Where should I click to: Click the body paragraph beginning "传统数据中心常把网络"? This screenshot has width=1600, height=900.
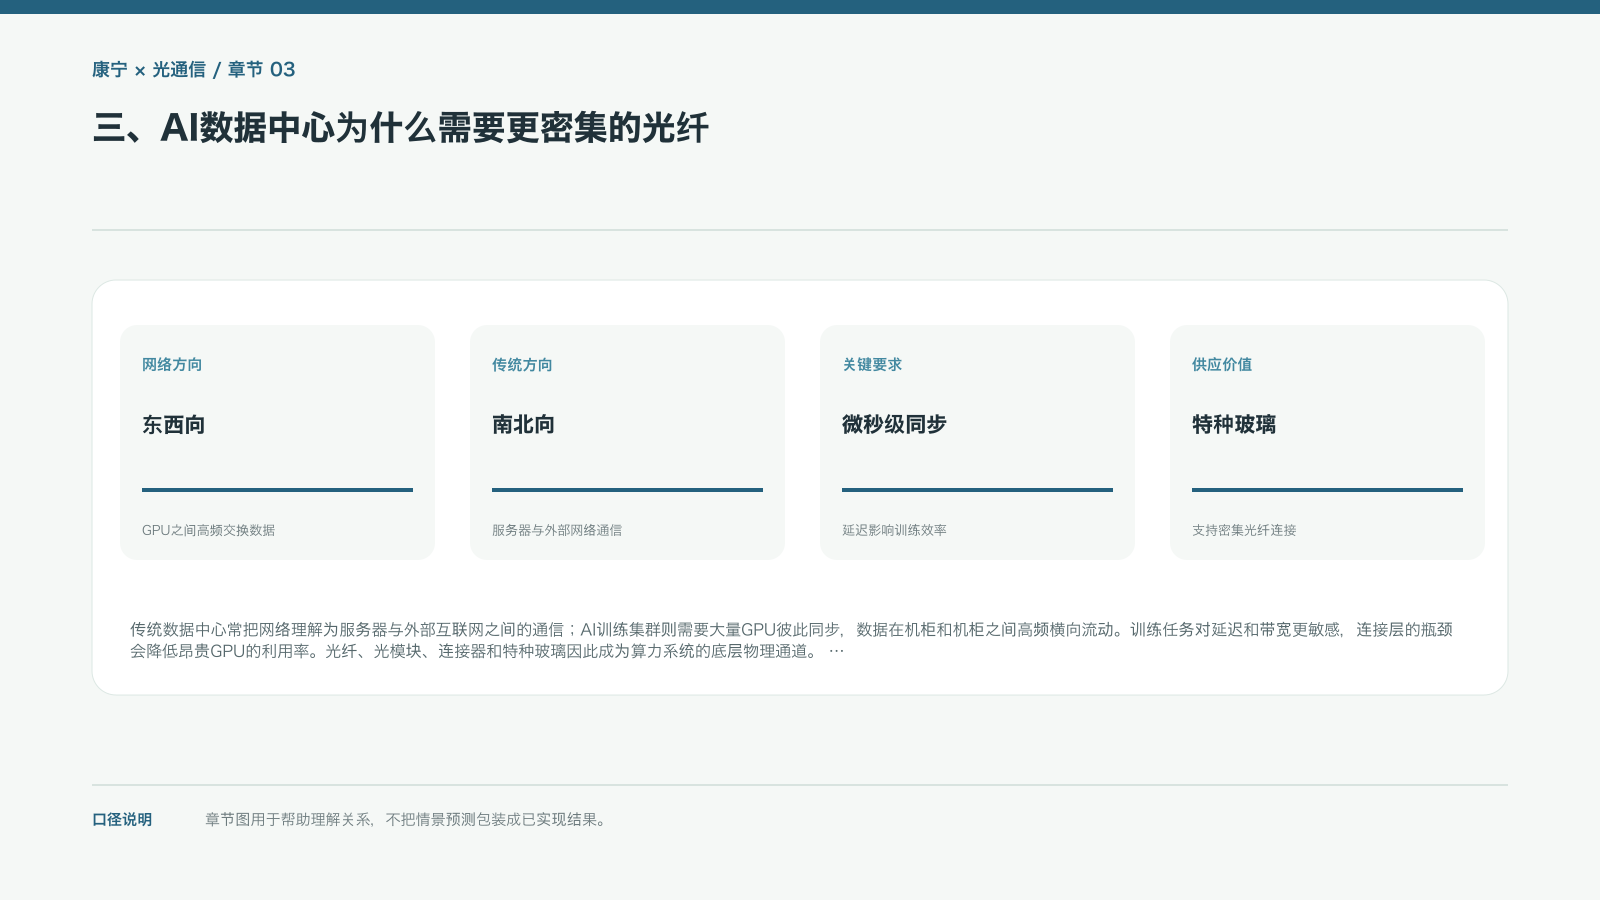coord(791,640)
